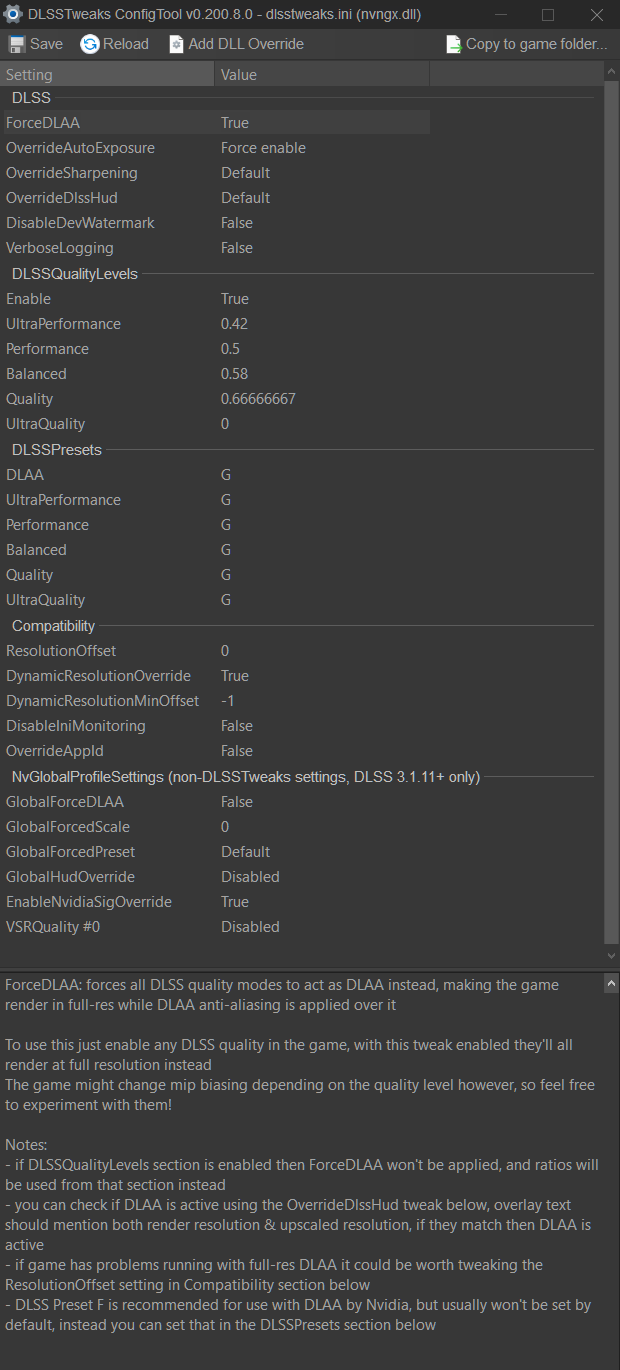Click the Setting column header

click(x=107, y=75)
